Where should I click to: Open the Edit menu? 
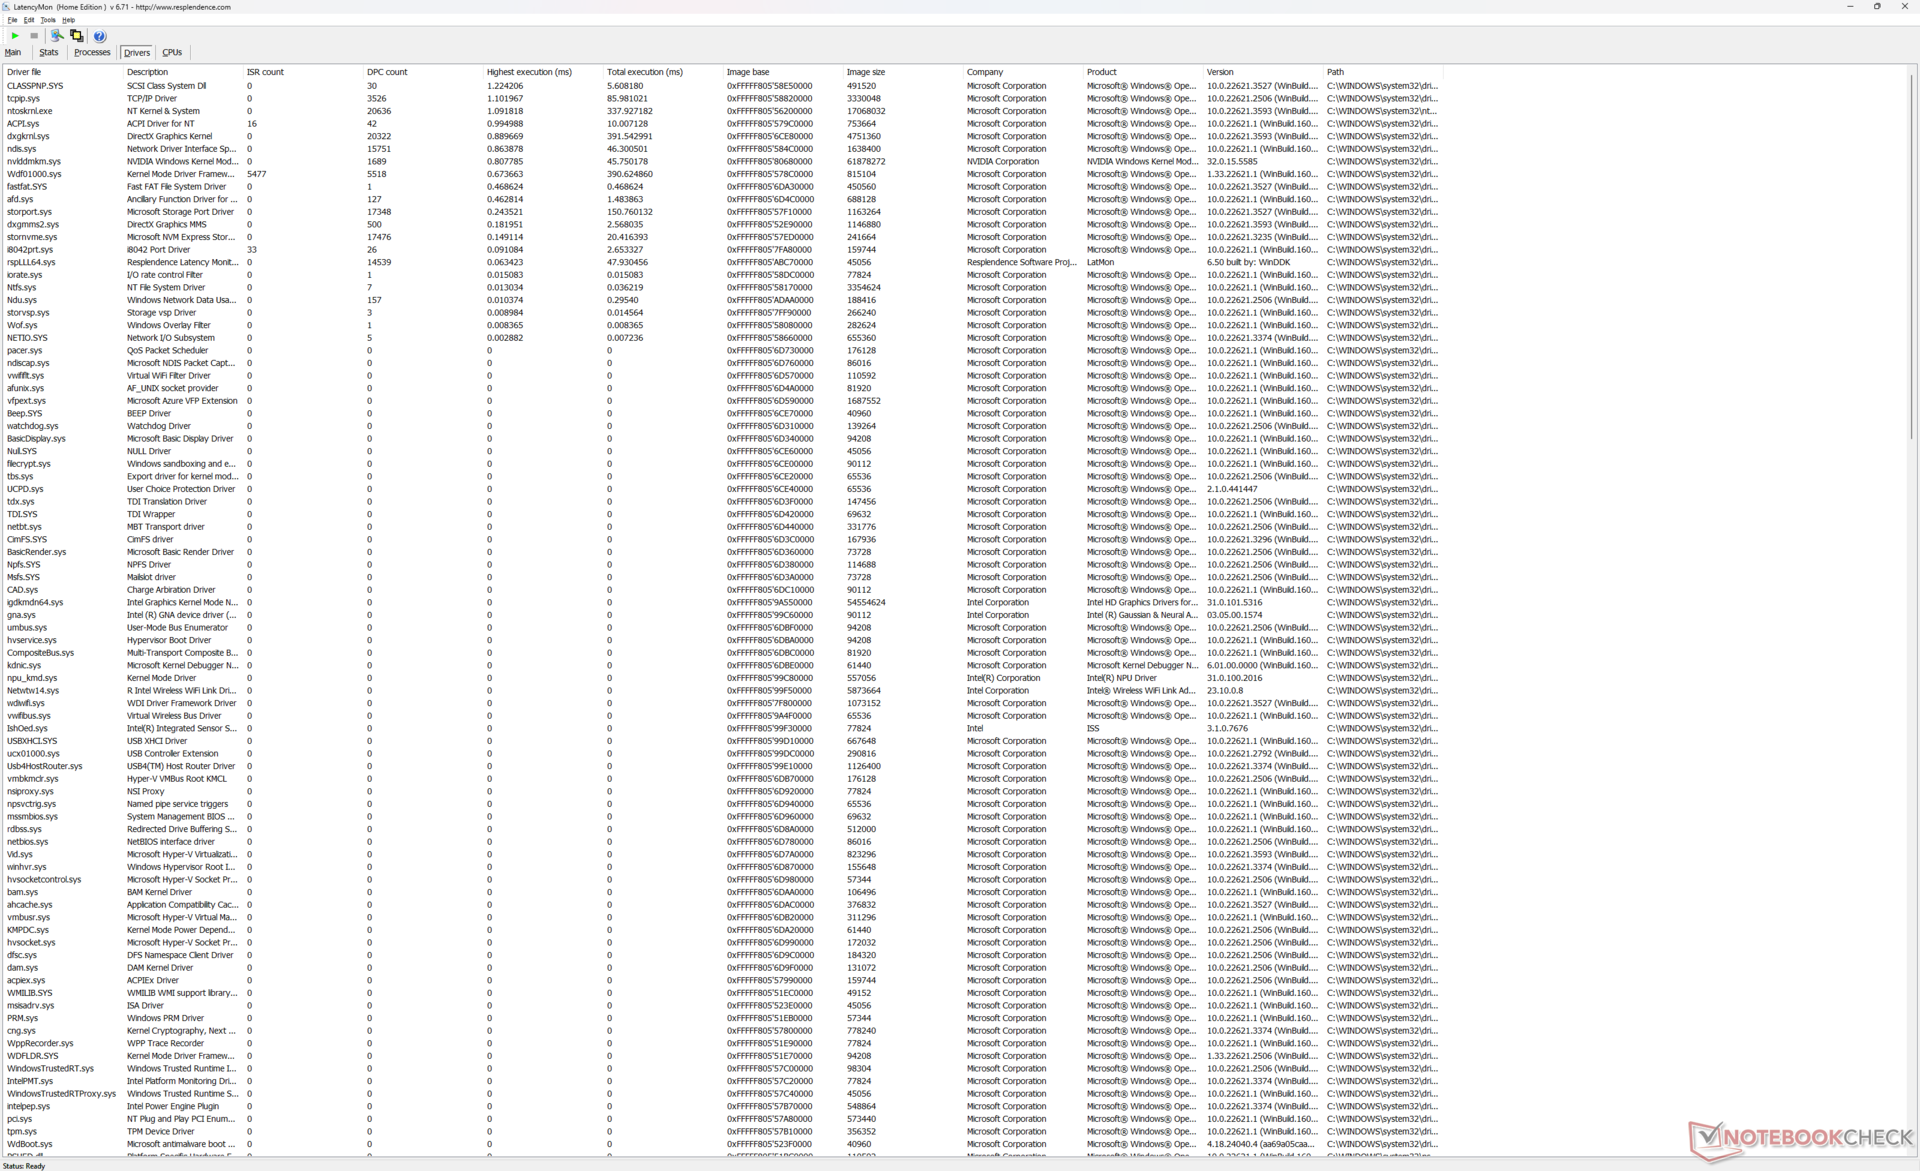(29, 20)
